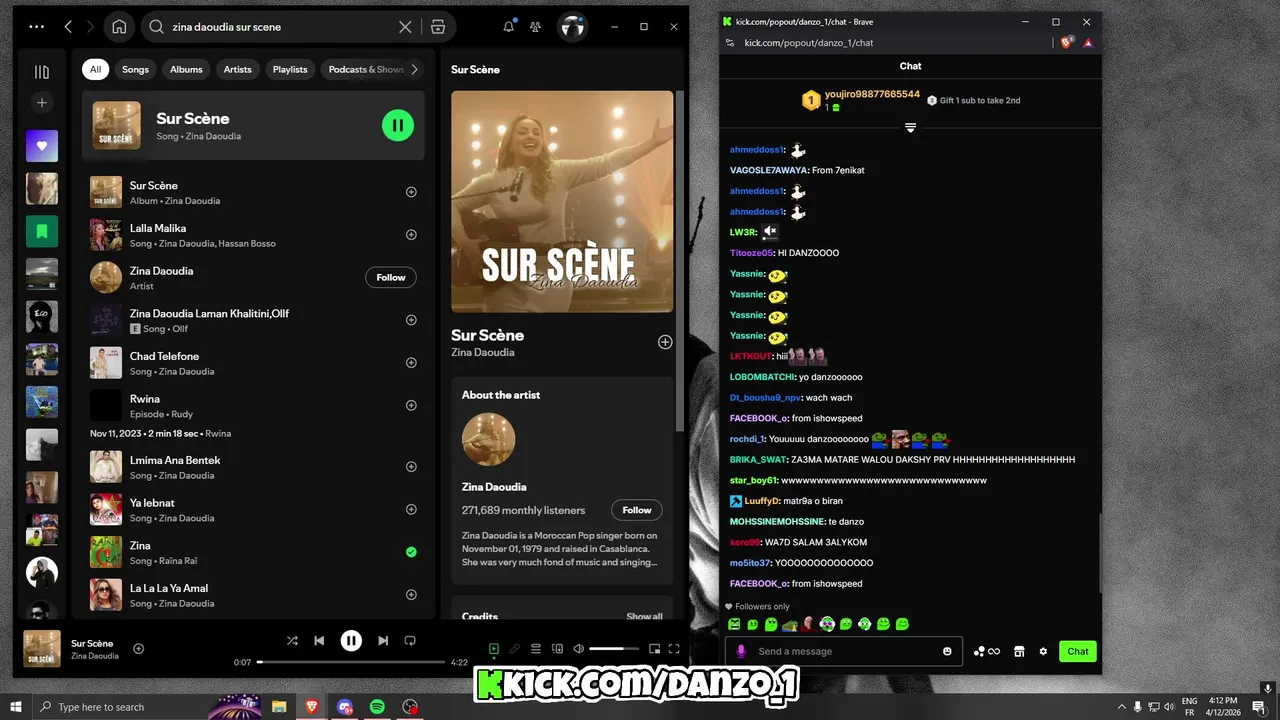
Task: Open site settings icon in Brave address bar
Action: 730,43
